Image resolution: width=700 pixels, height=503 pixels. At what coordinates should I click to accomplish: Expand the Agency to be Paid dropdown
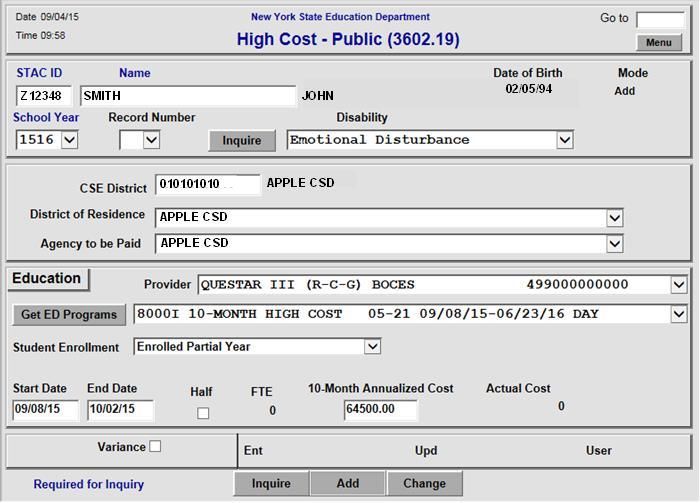(x=614, y=244)
